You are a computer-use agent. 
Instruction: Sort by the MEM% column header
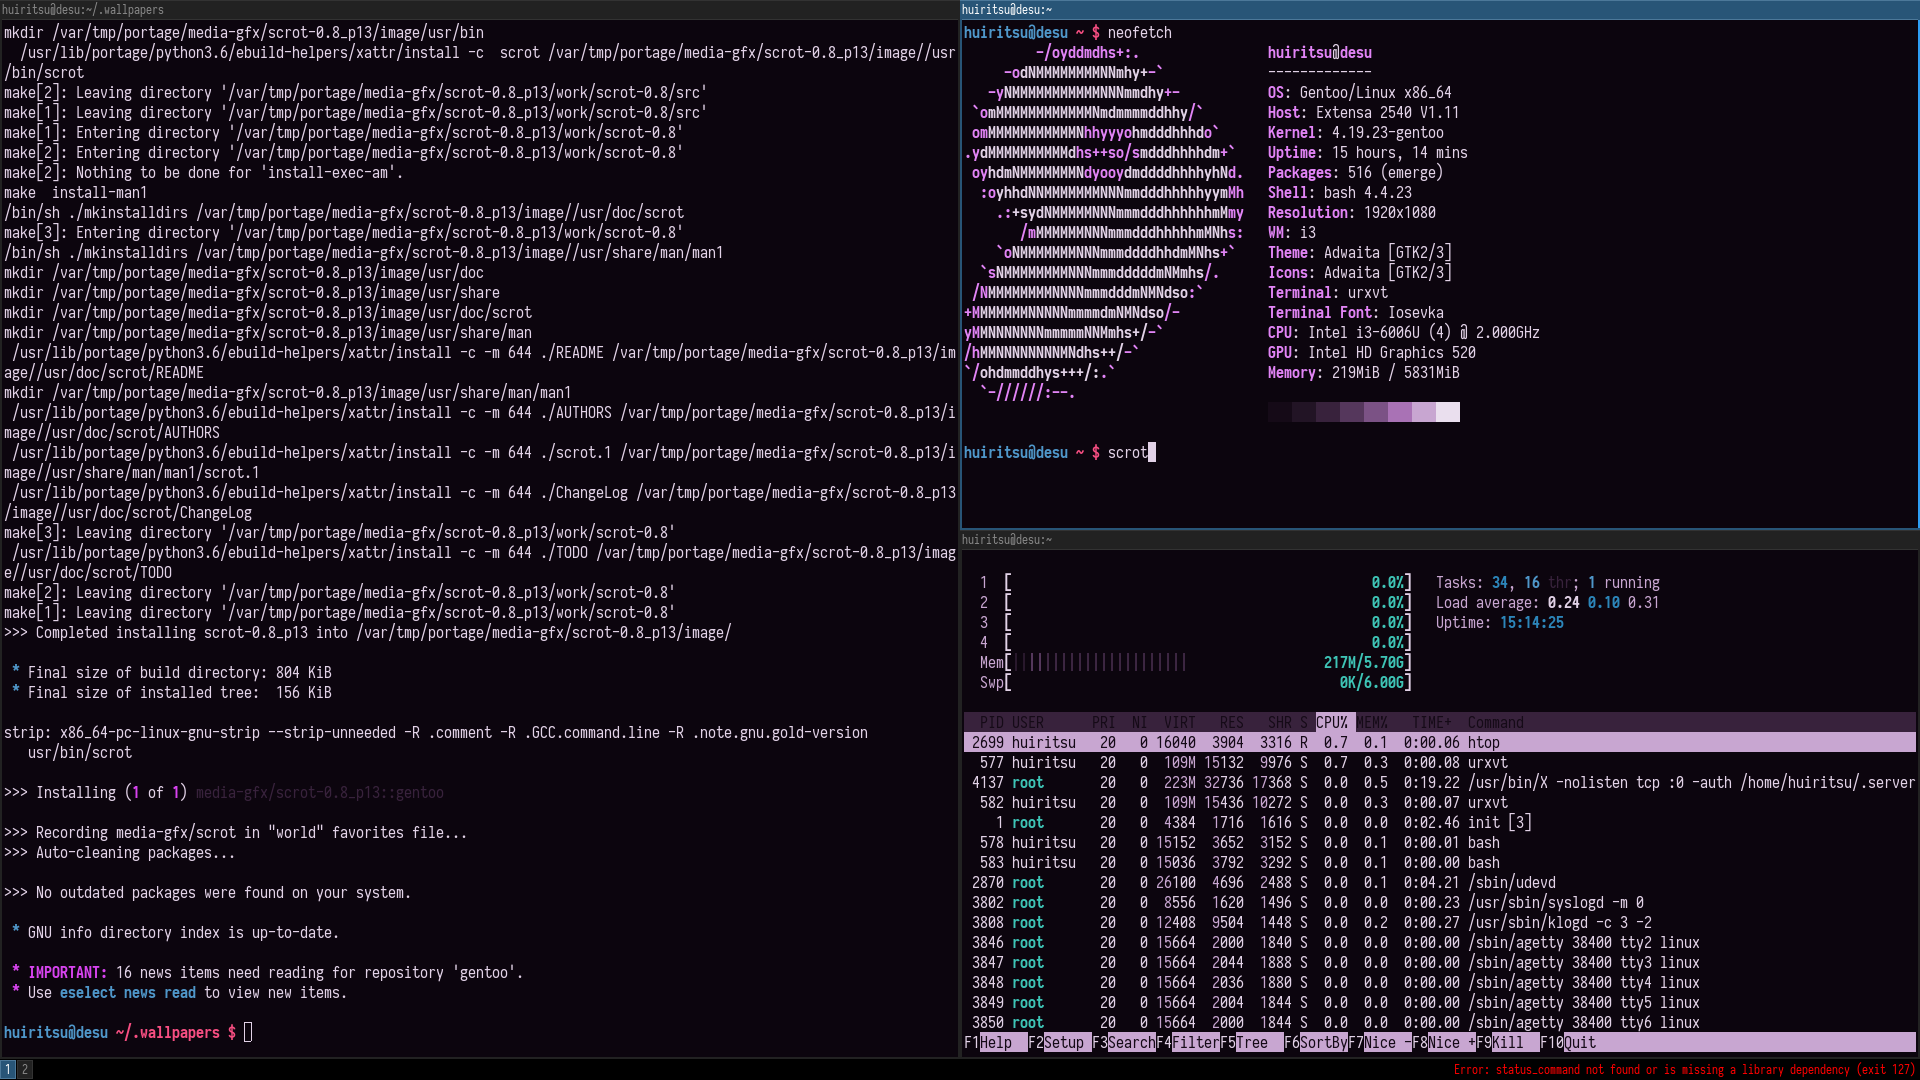1372,722
